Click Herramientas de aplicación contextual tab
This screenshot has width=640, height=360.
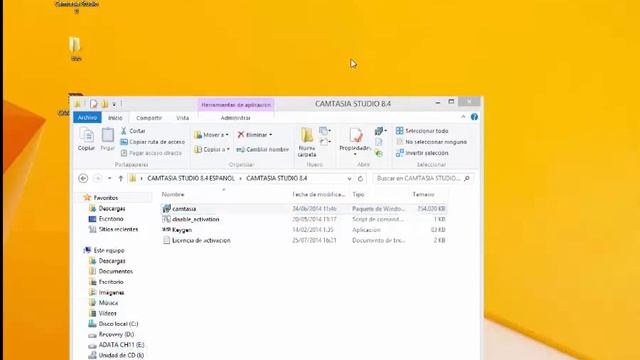tap(236, 104)
